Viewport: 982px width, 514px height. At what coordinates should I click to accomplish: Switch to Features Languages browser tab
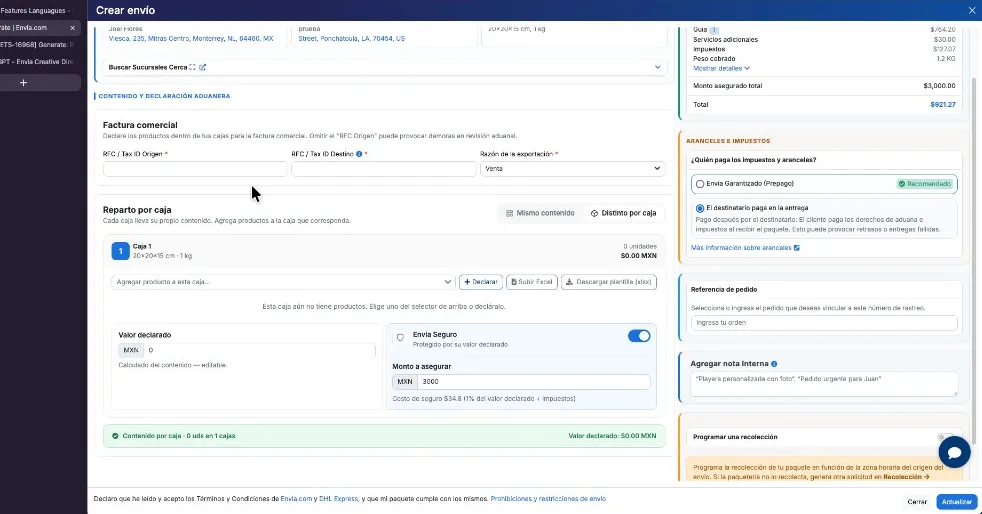[x=35, y=11]
